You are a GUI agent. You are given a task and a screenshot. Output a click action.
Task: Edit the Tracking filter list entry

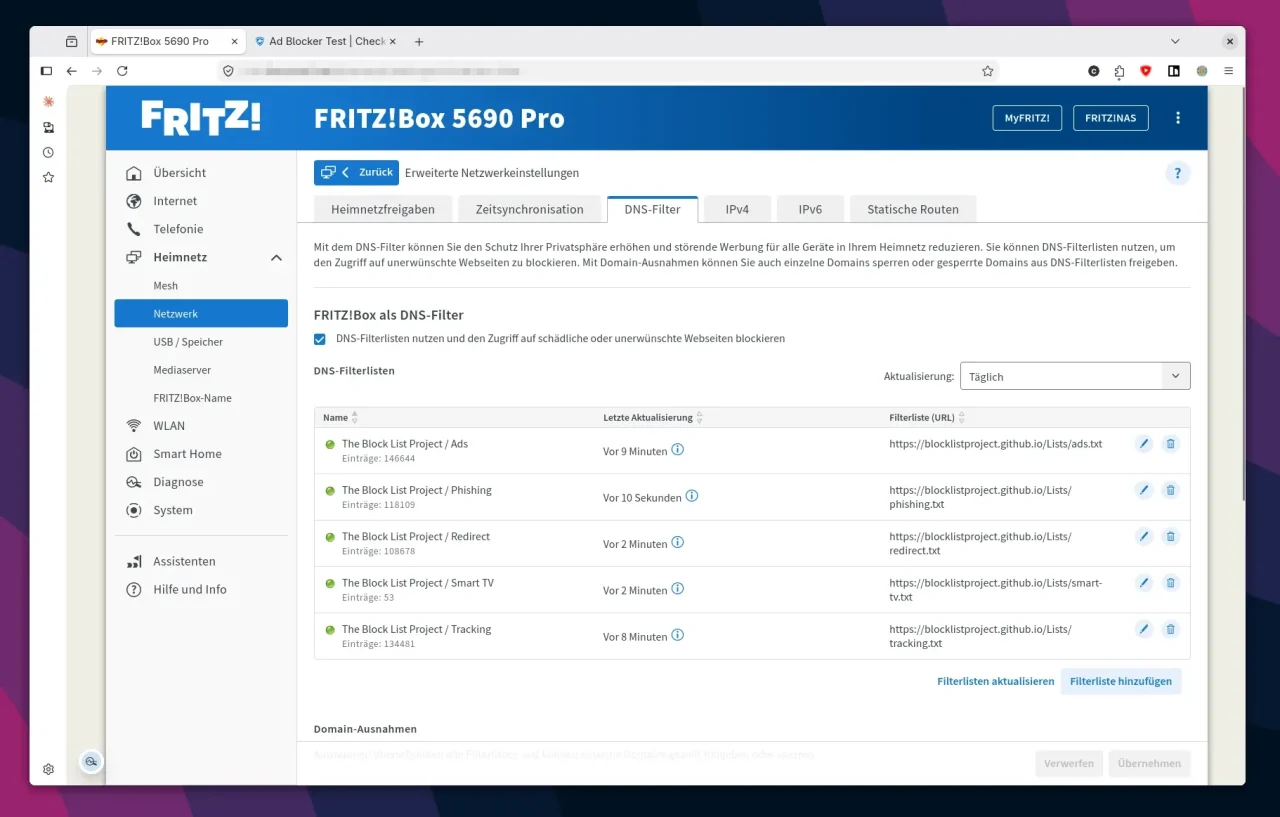[1144, 629]
